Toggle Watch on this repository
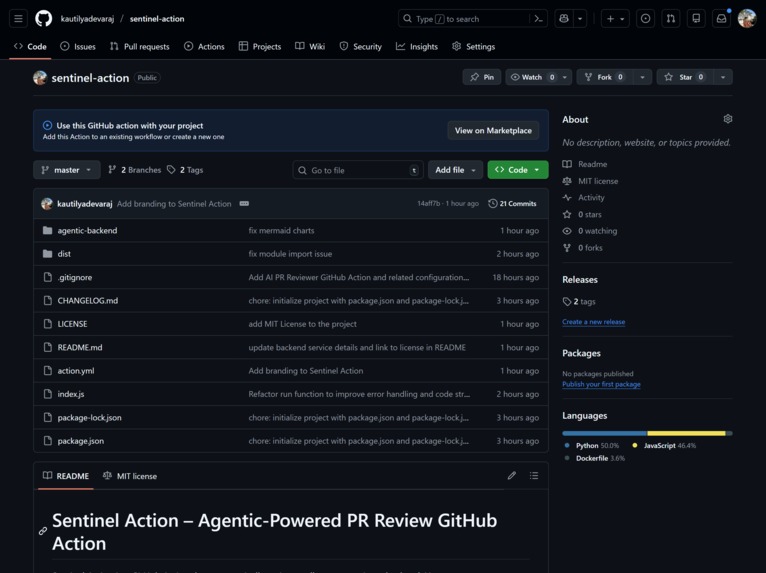The width and height of the screenshot is (766, 573). [x=532, y=77]
